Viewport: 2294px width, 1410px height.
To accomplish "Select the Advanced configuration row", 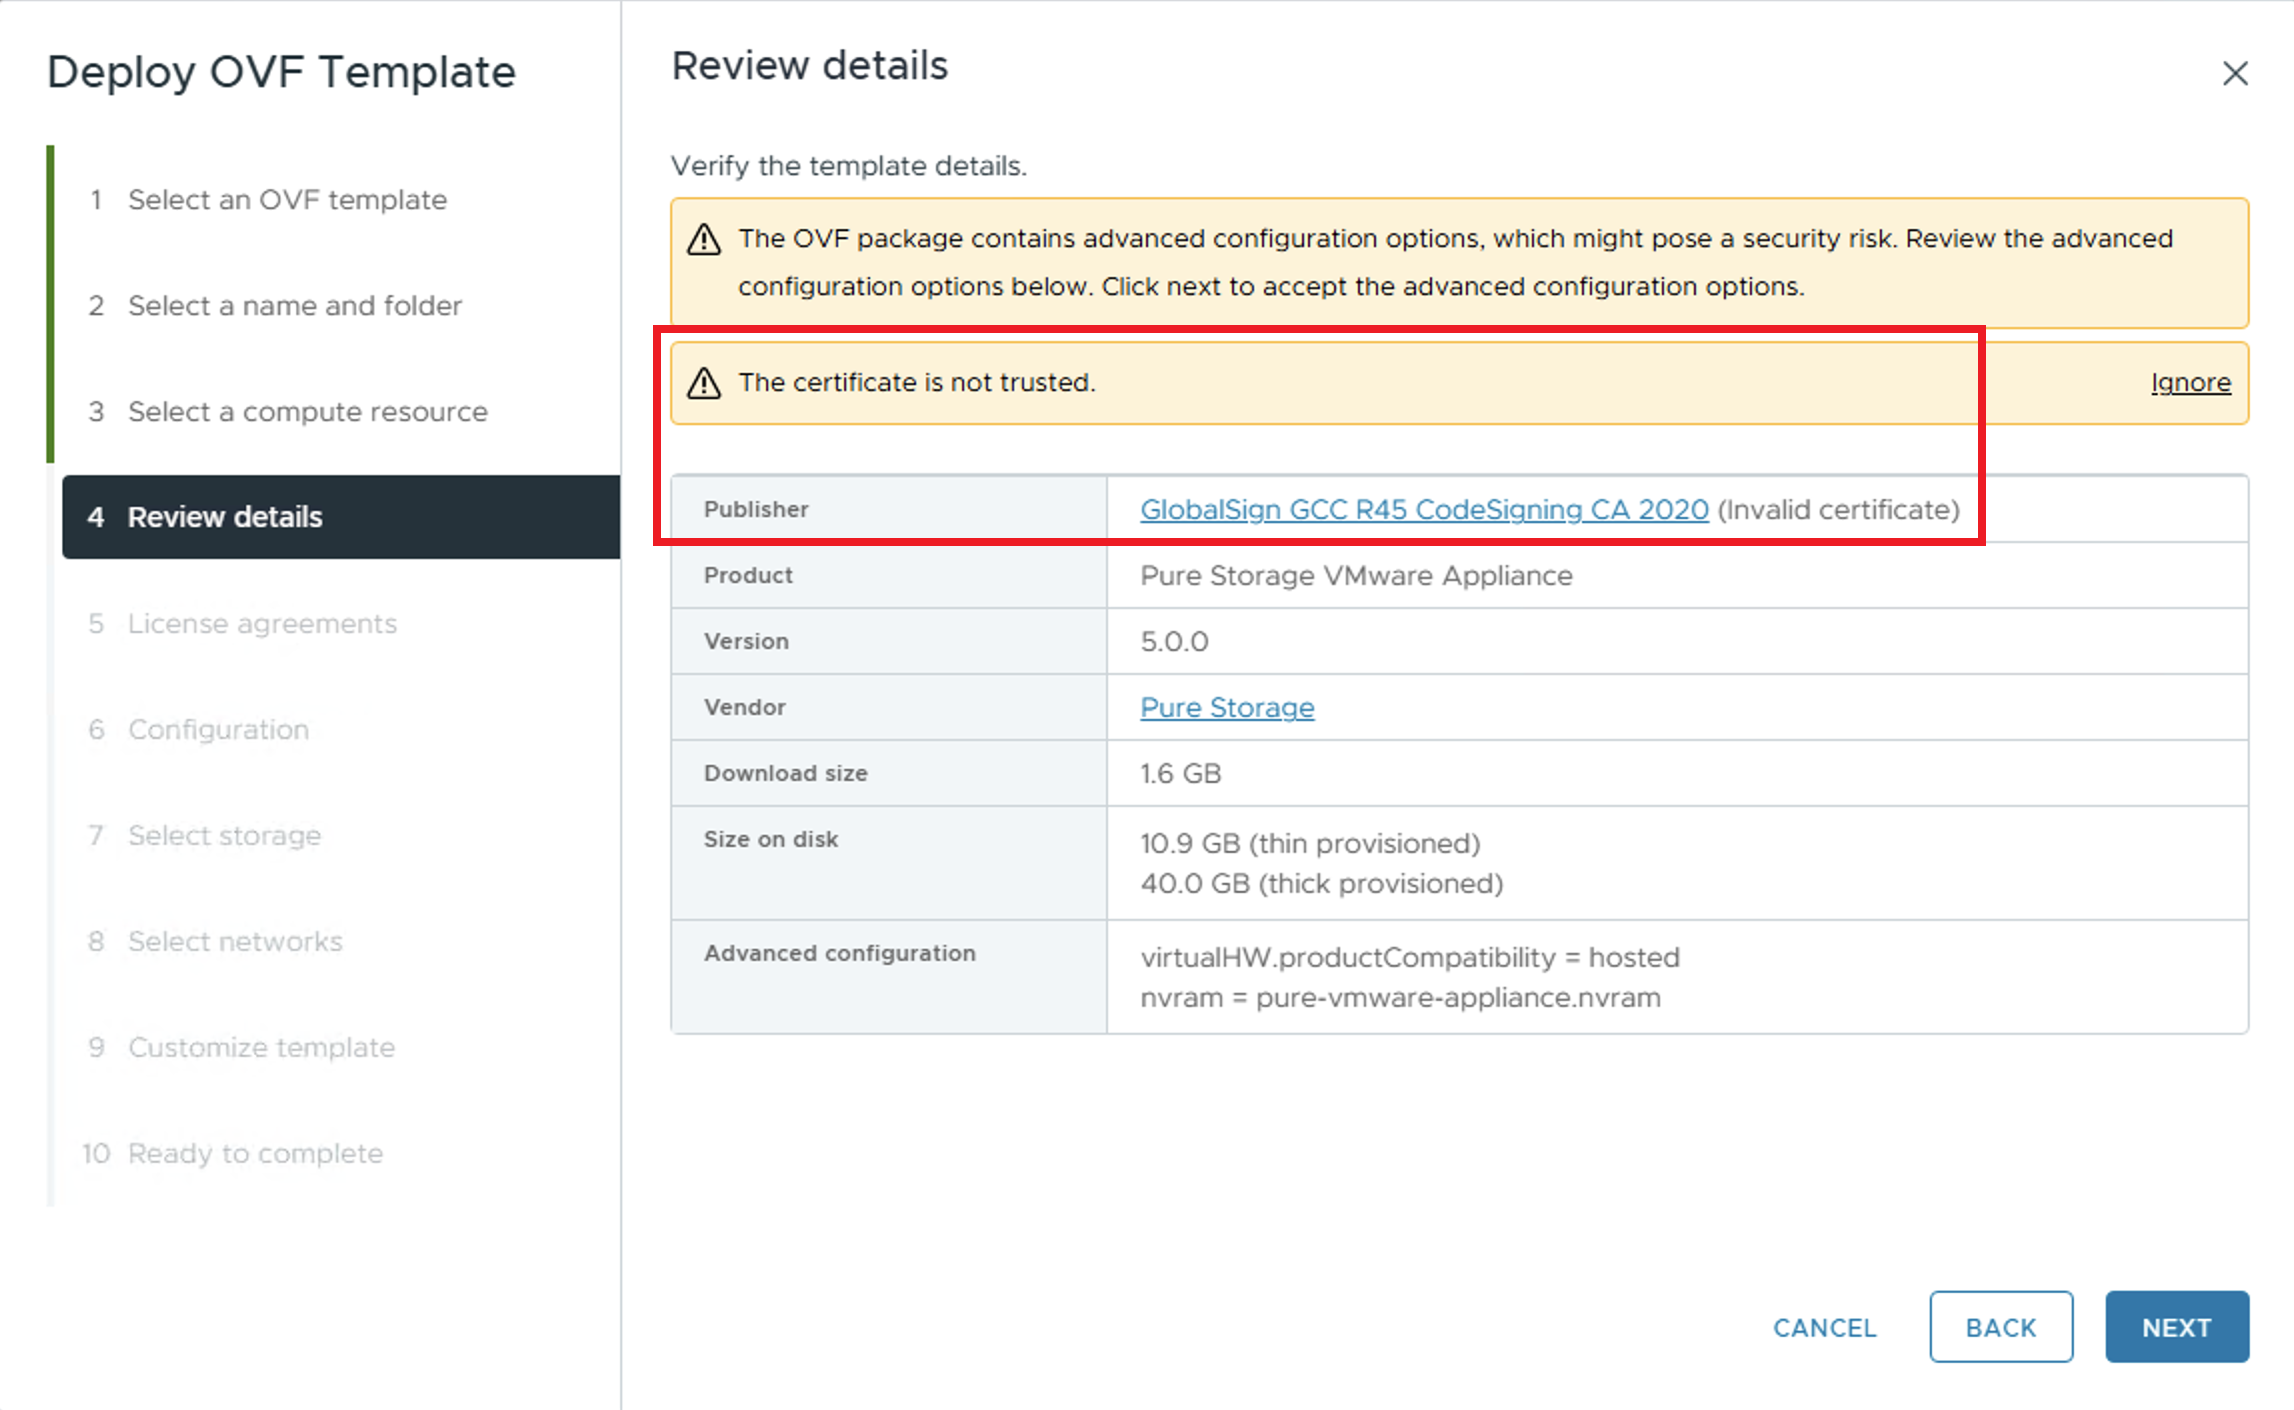I will point(840,953).
